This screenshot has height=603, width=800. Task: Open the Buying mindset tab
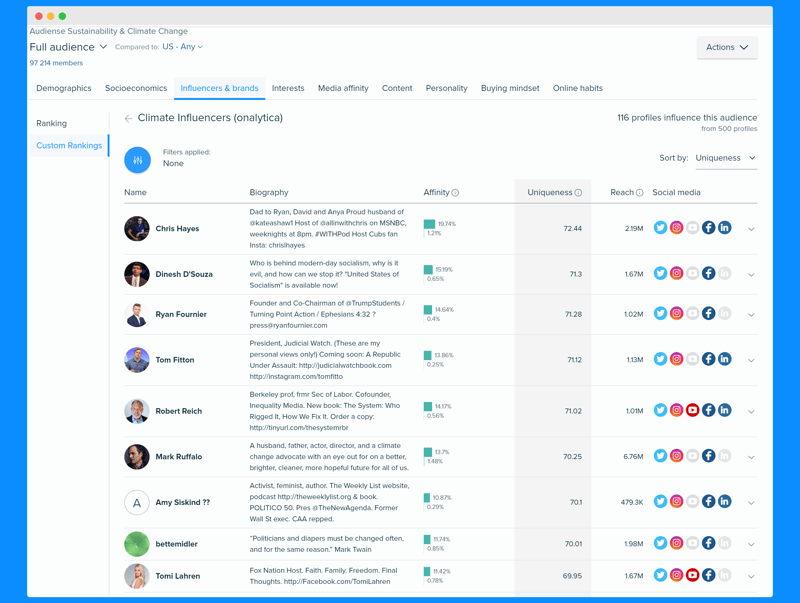point(510,88)
